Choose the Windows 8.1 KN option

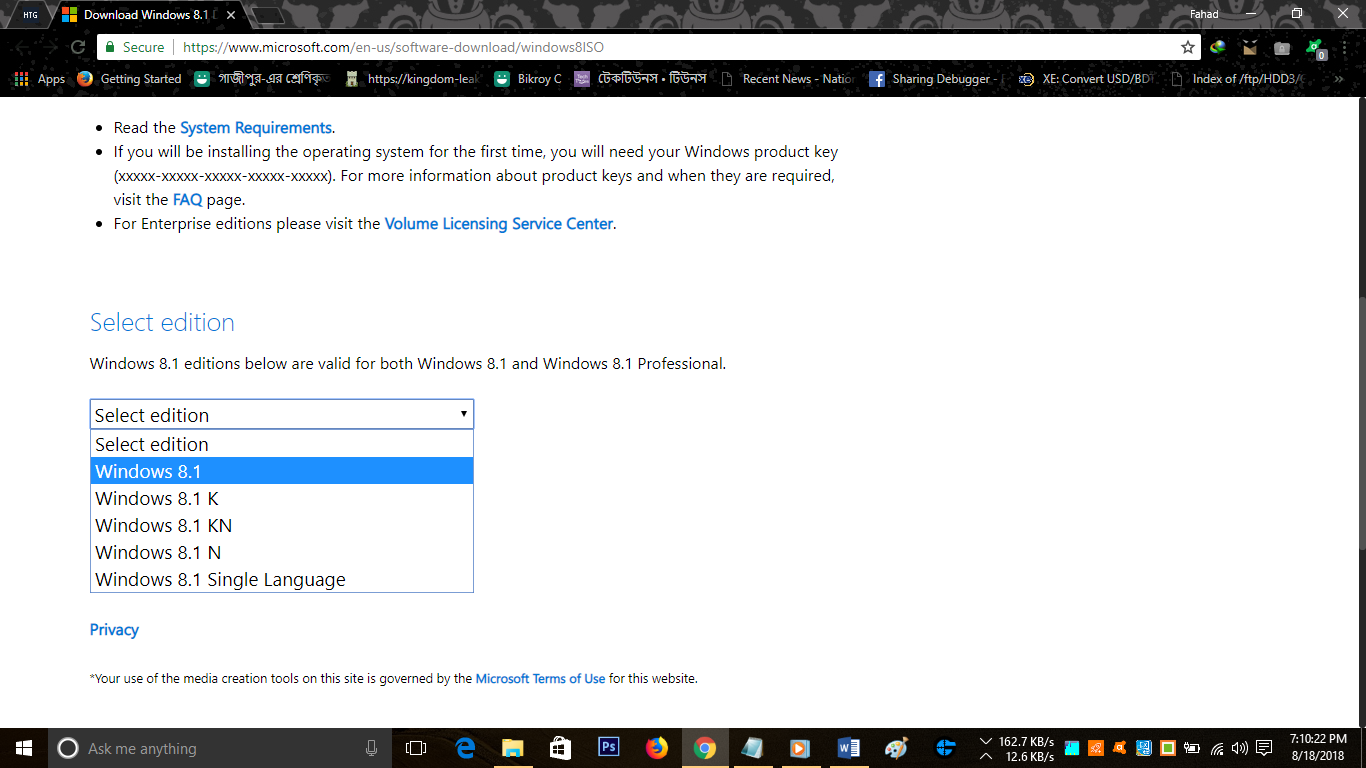pos(282,525)
